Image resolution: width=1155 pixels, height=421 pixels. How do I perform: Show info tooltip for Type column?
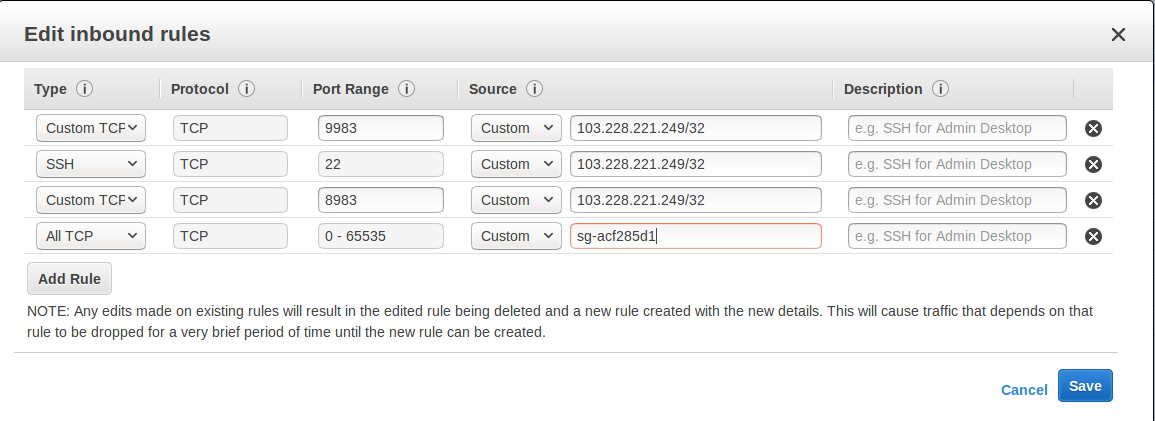point(84,89)
